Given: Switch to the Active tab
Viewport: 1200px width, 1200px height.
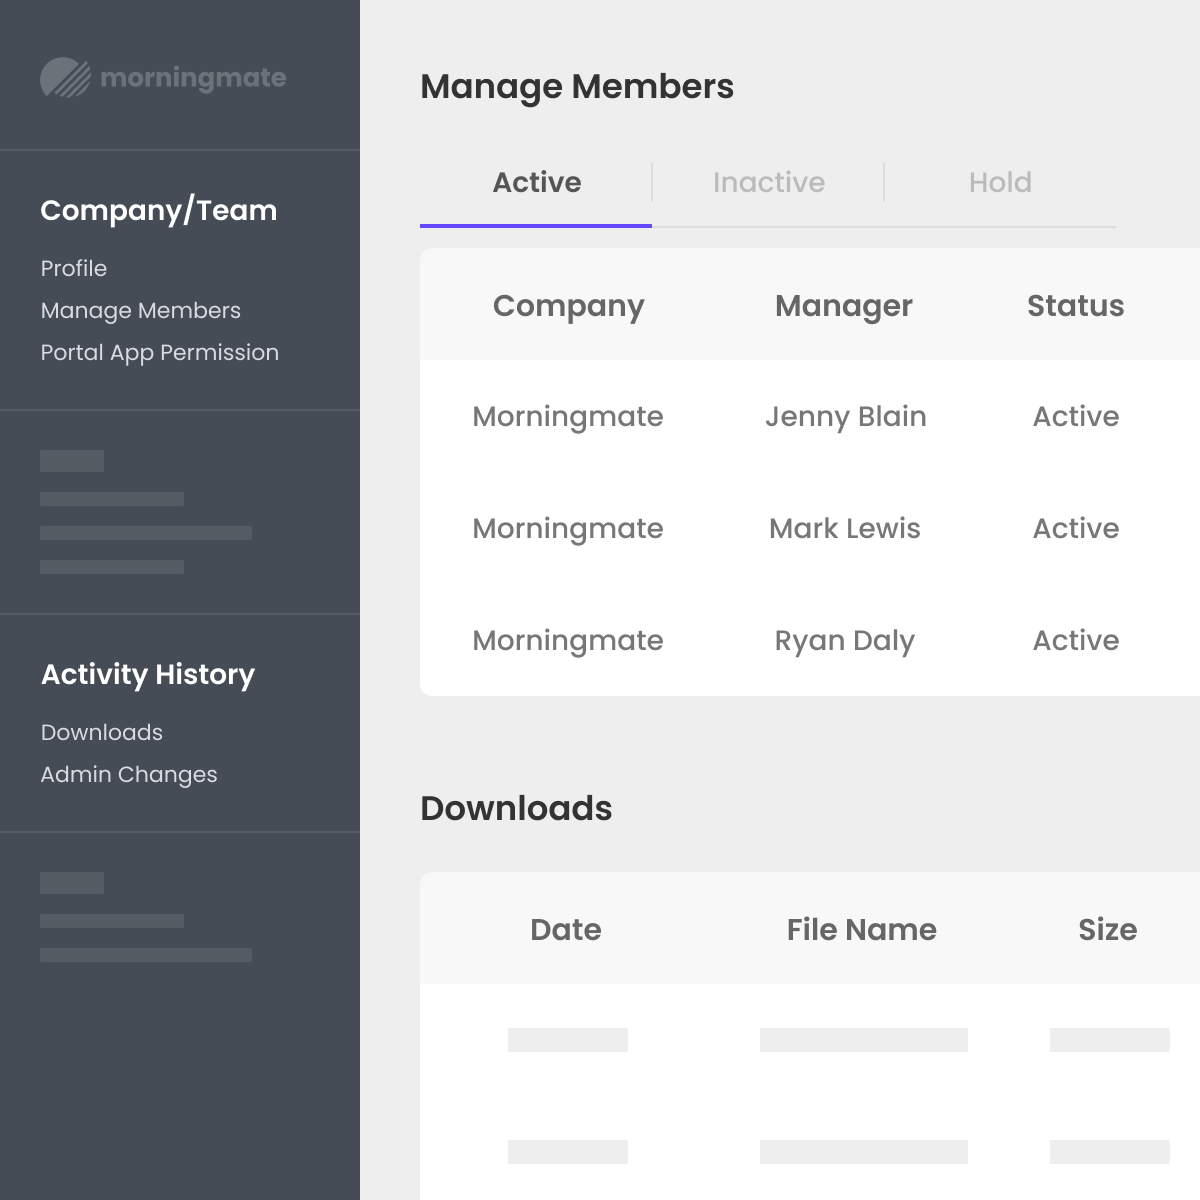Looking at the screenshot, I should [x=536, y=182].
